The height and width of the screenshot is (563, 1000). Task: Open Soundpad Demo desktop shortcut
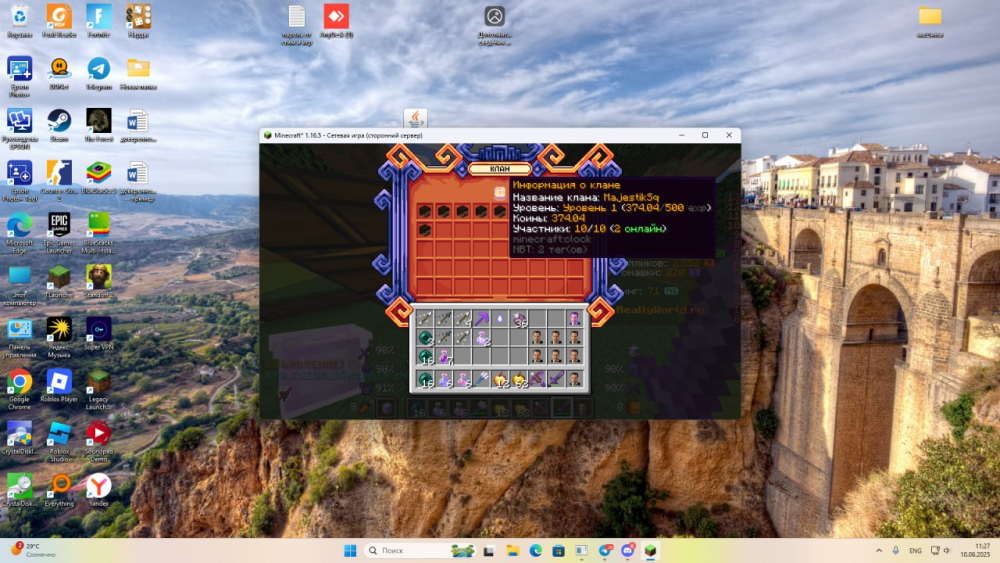click(98, 442)
